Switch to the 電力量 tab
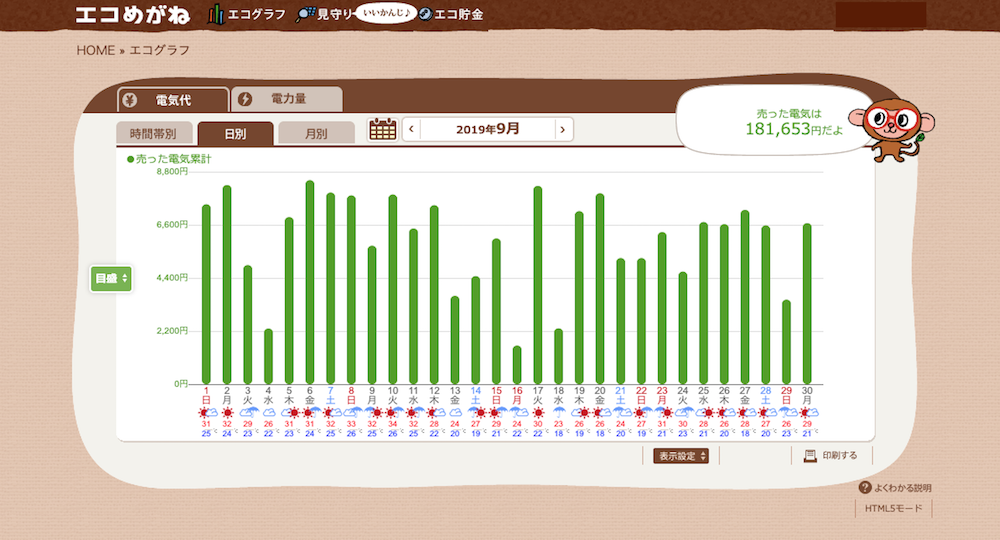Image resolution: width=1000 pixels, height=540 pixels. [x=287, y=99]
